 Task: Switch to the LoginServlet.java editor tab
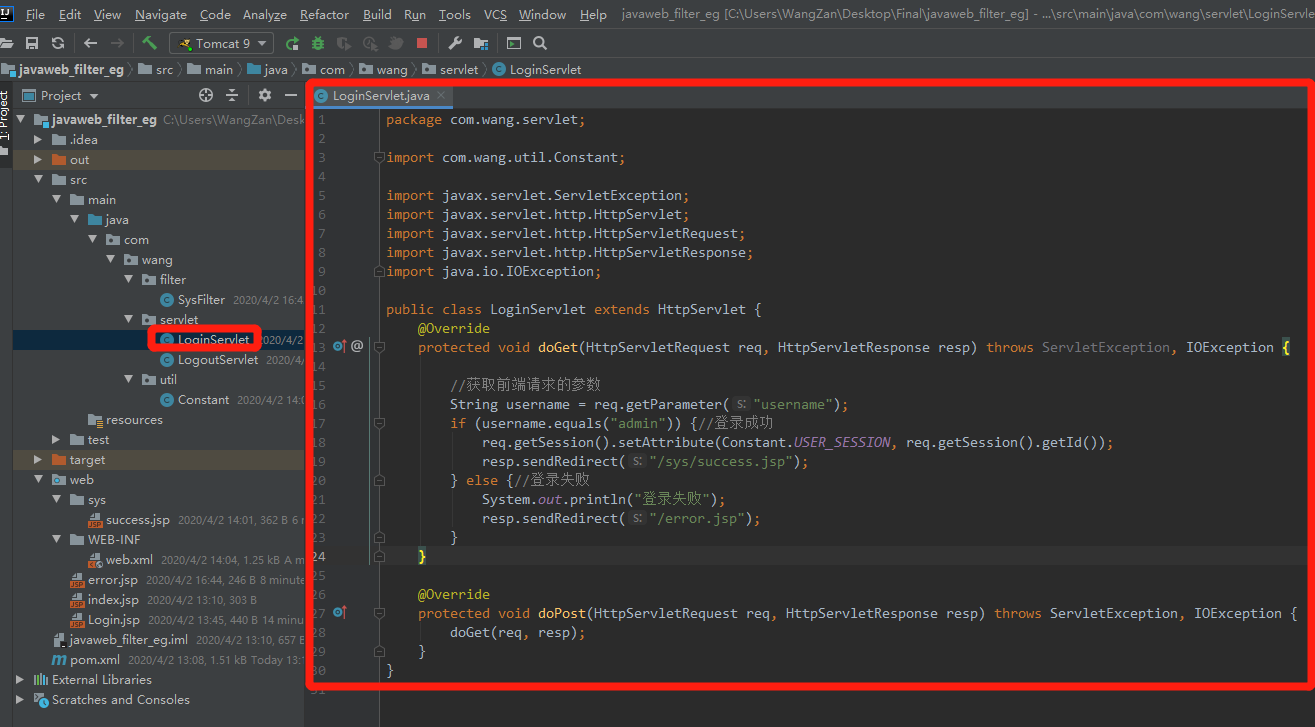point(380,96)
